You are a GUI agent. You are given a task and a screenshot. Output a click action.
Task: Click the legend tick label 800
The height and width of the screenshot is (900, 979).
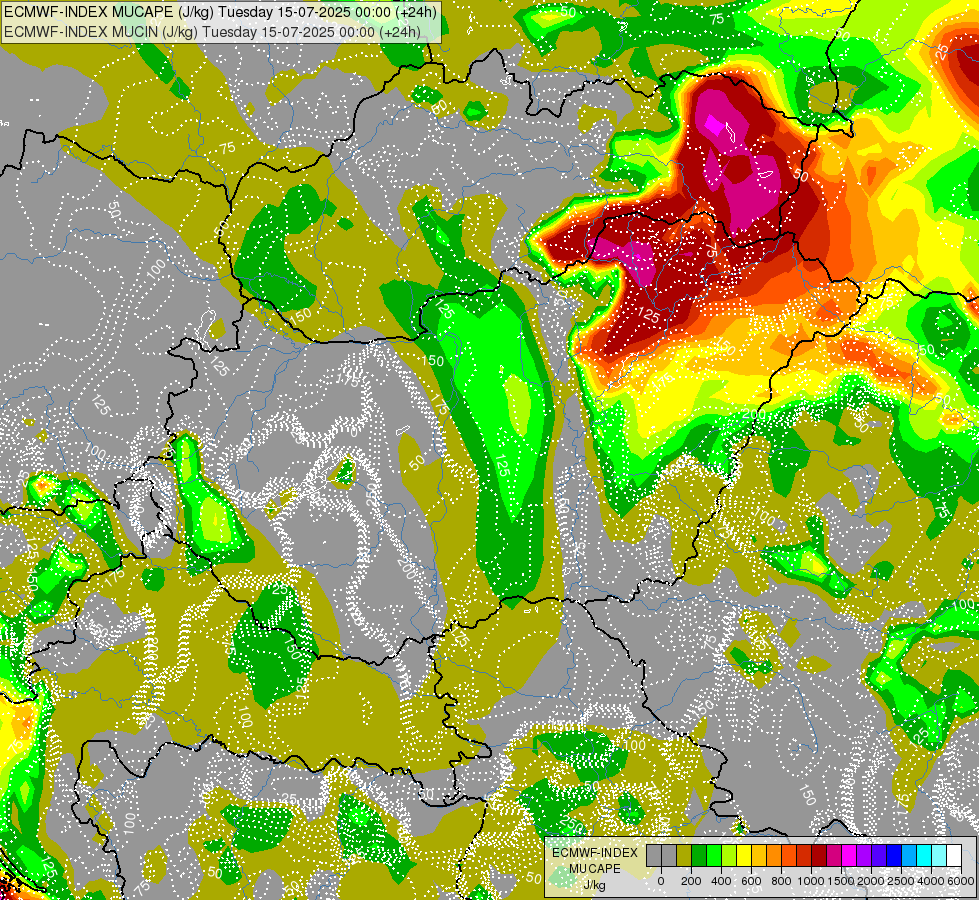point(781,881)
